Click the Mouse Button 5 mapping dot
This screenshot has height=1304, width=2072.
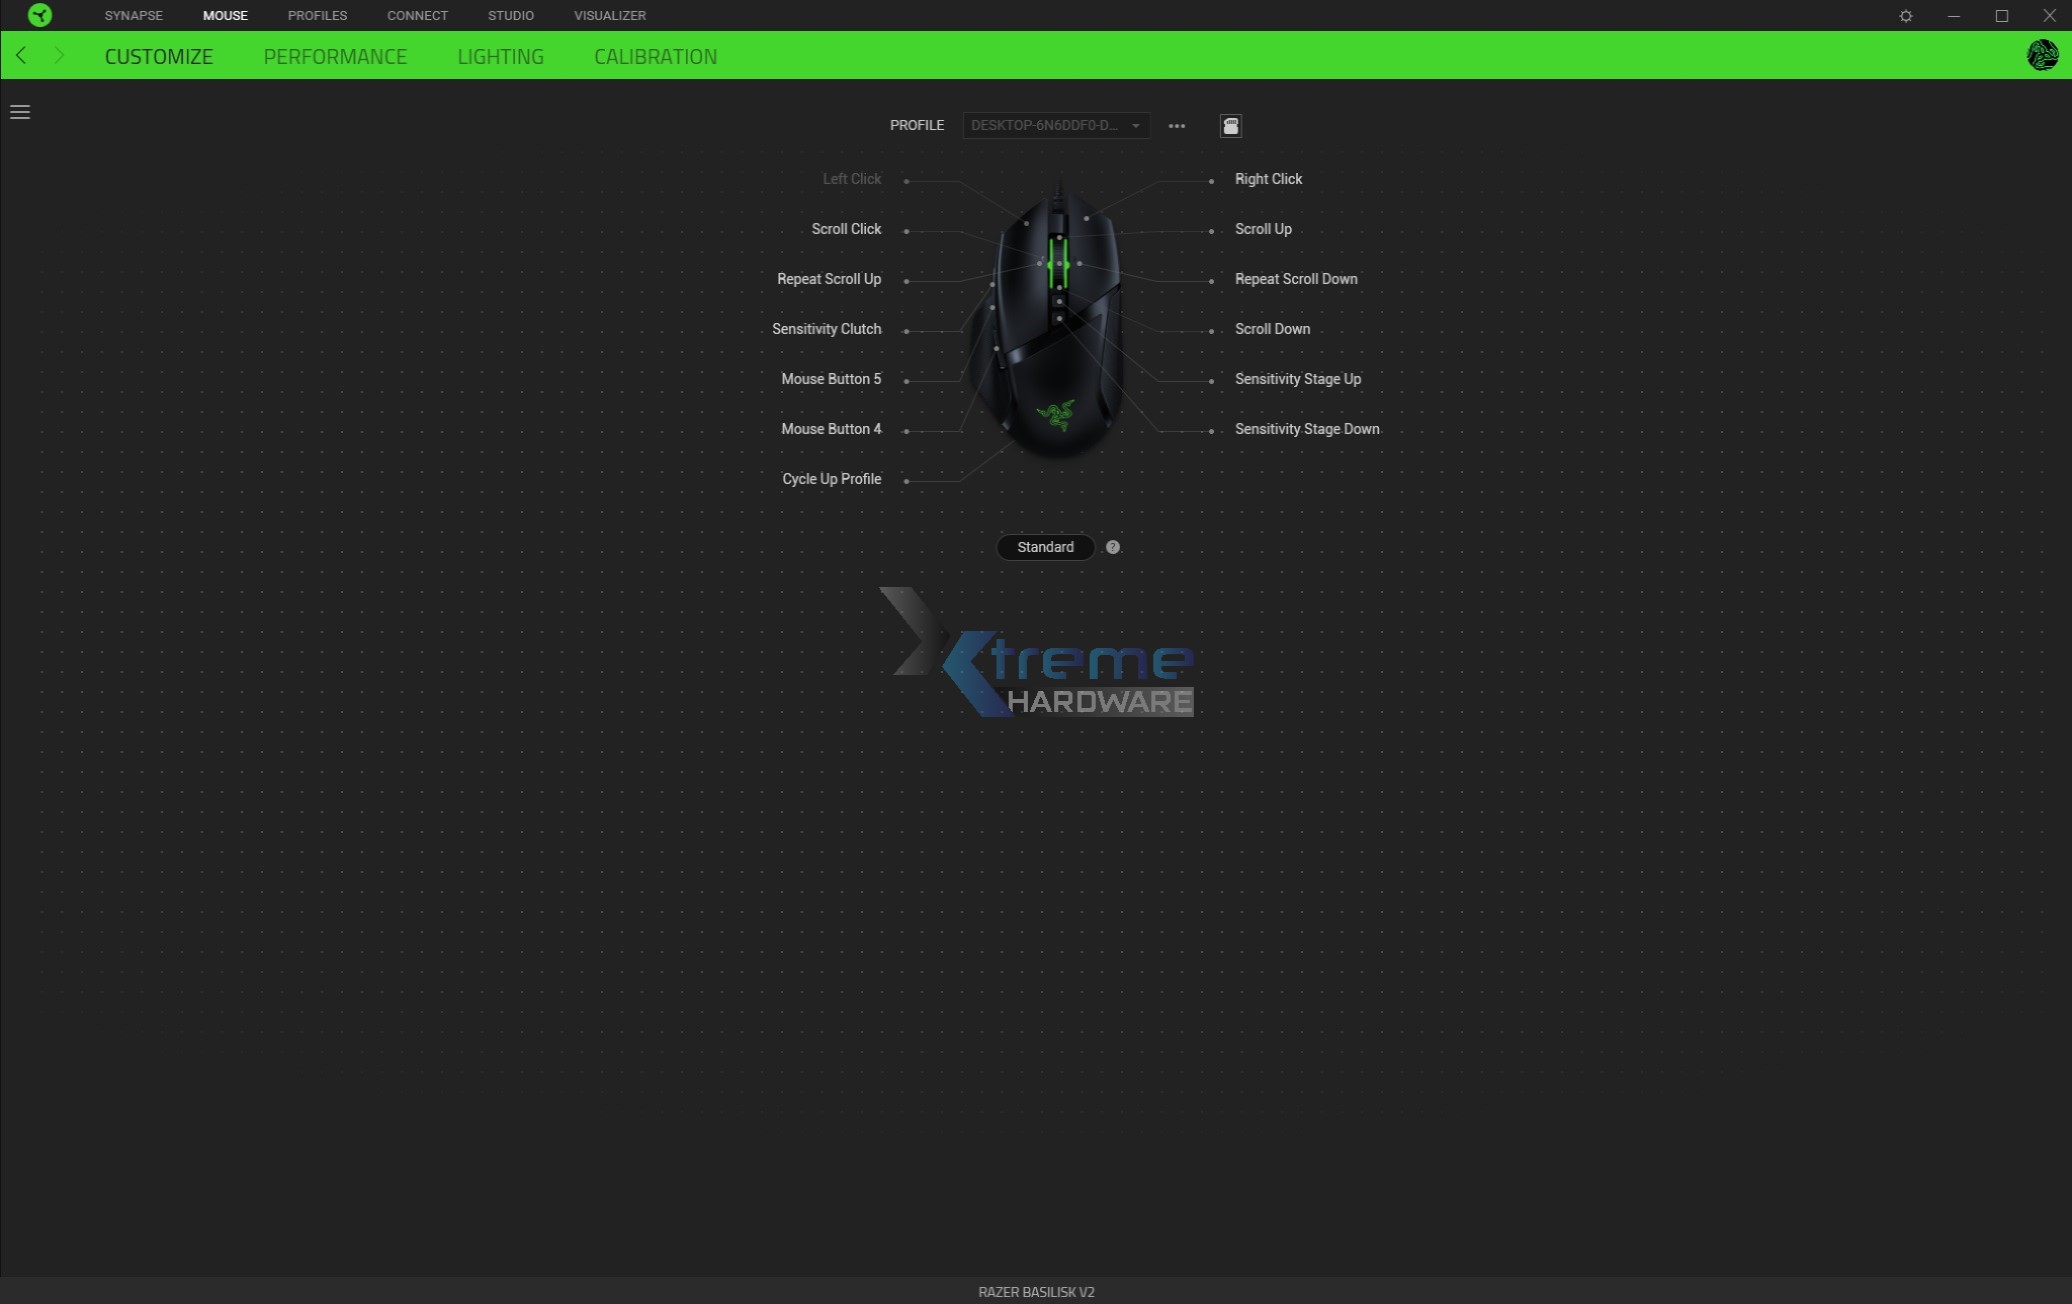pyautogui.click(x=906, y=380)
